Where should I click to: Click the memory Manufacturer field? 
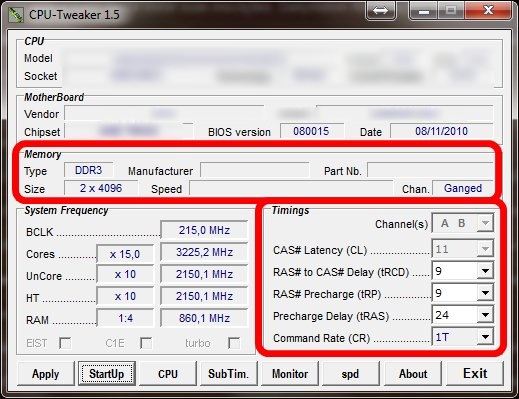(255, 170)
